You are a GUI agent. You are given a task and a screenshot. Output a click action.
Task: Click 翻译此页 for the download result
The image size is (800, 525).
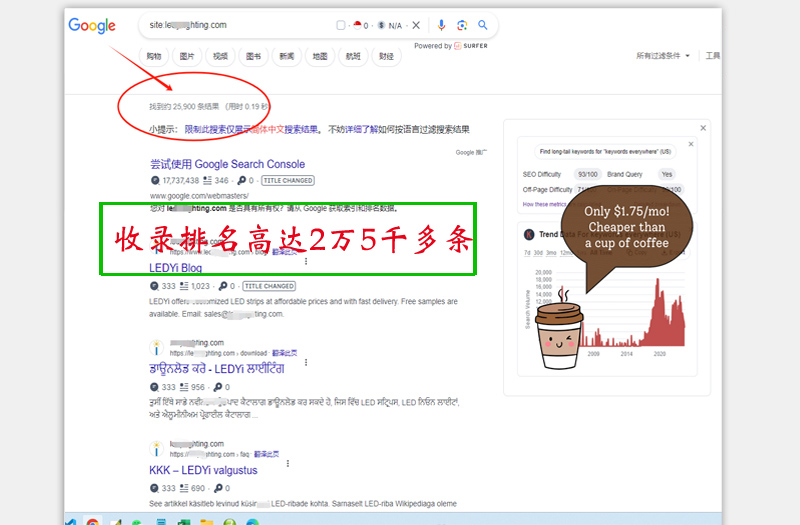click(x=284, y=353)
